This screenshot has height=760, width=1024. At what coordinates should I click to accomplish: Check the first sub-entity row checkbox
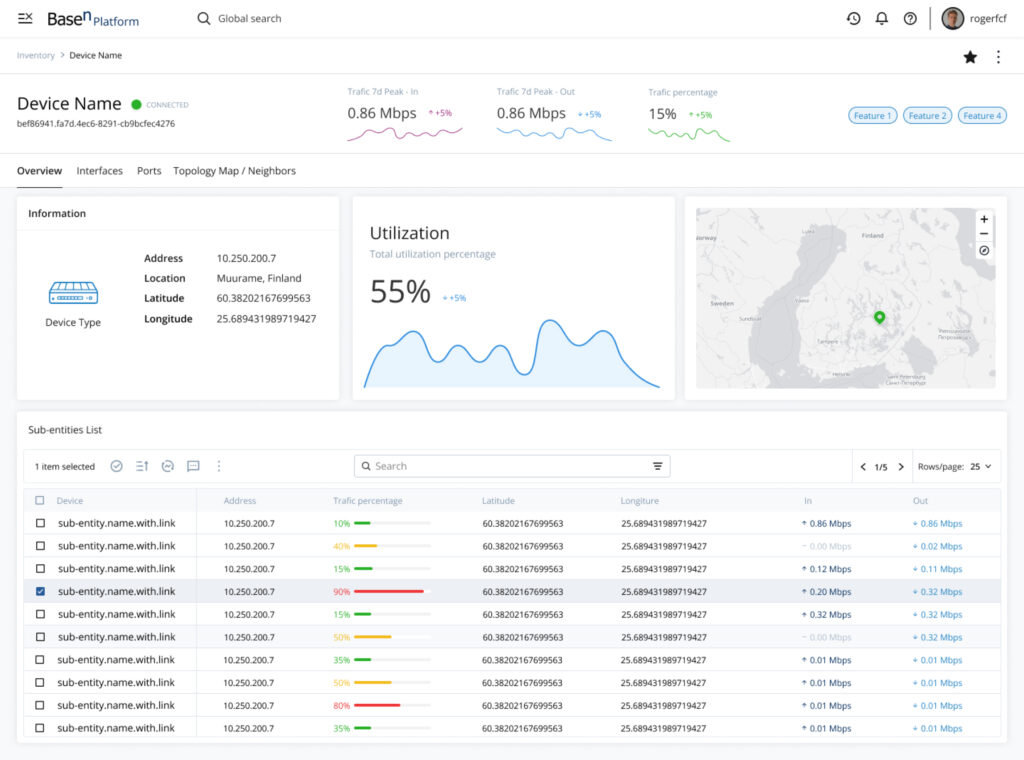click(x=40, y=523)
